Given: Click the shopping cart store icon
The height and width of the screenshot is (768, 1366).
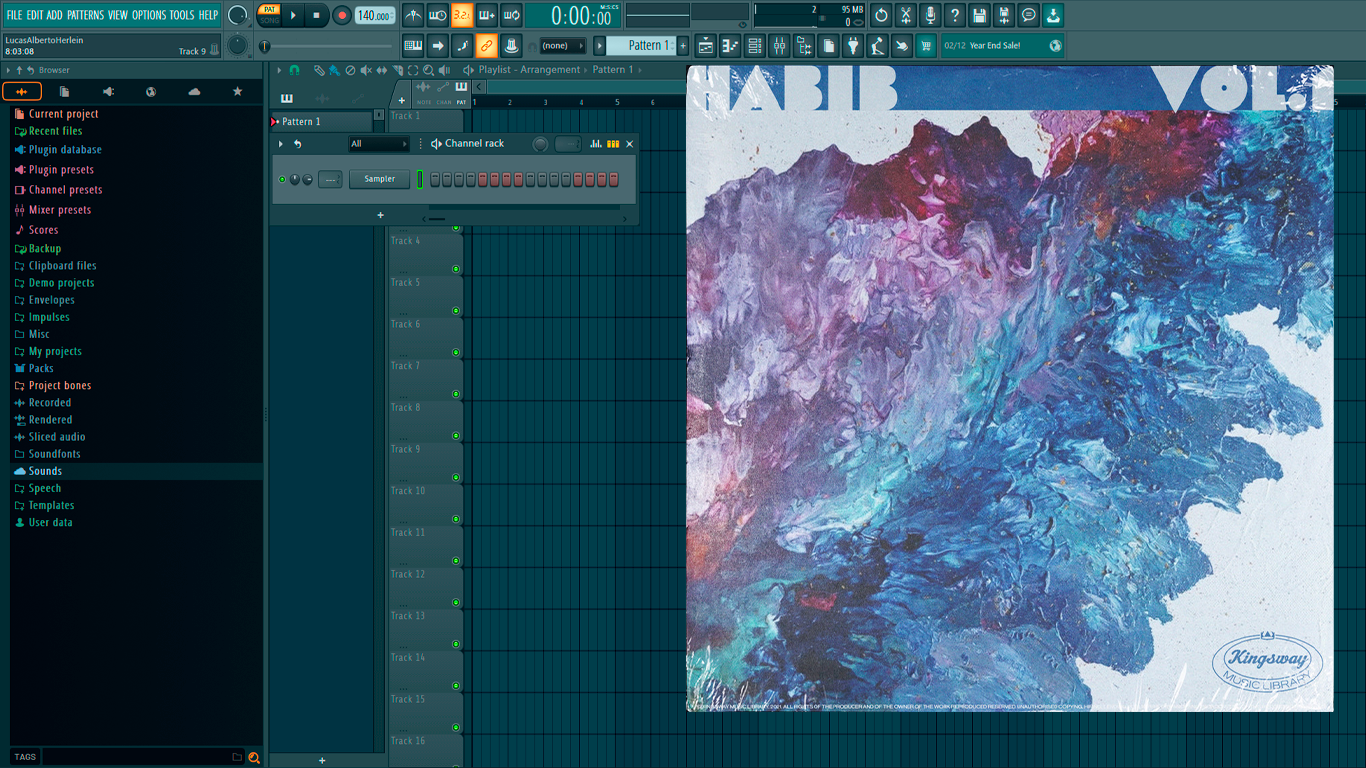Looking at the screenshot, I should click(926, 46).
